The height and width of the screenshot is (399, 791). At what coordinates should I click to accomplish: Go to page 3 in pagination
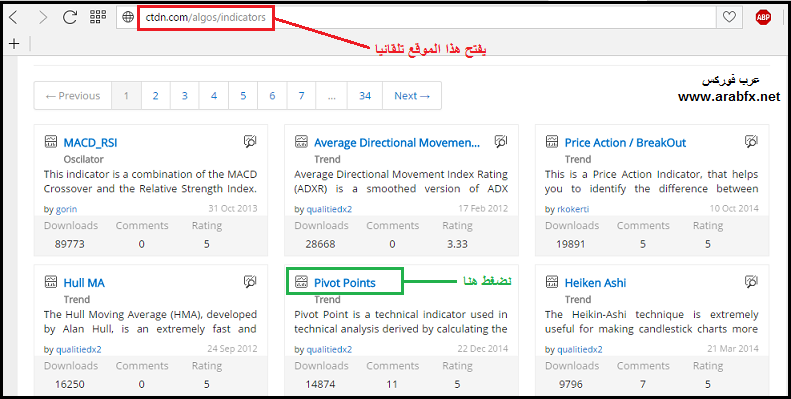click(185, 95)
